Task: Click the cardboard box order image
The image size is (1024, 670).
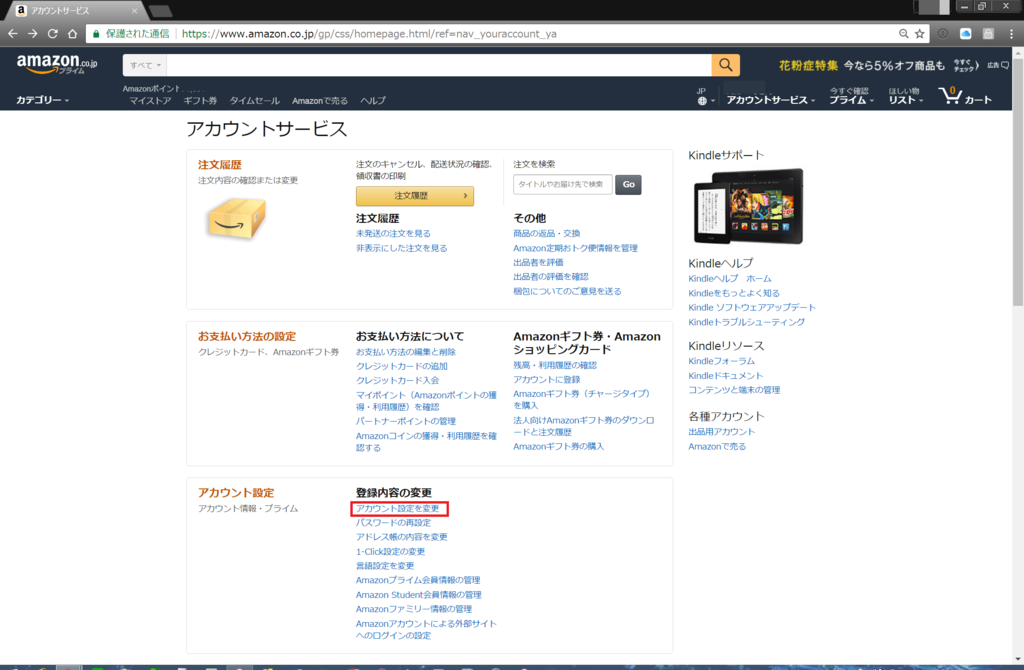Action: (236, 217)
